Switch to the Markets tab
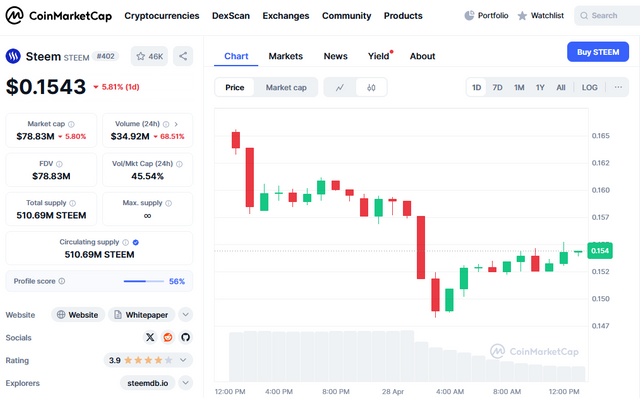Image resolution: width=640 pixels, height=398 pixels. [286, 56]
